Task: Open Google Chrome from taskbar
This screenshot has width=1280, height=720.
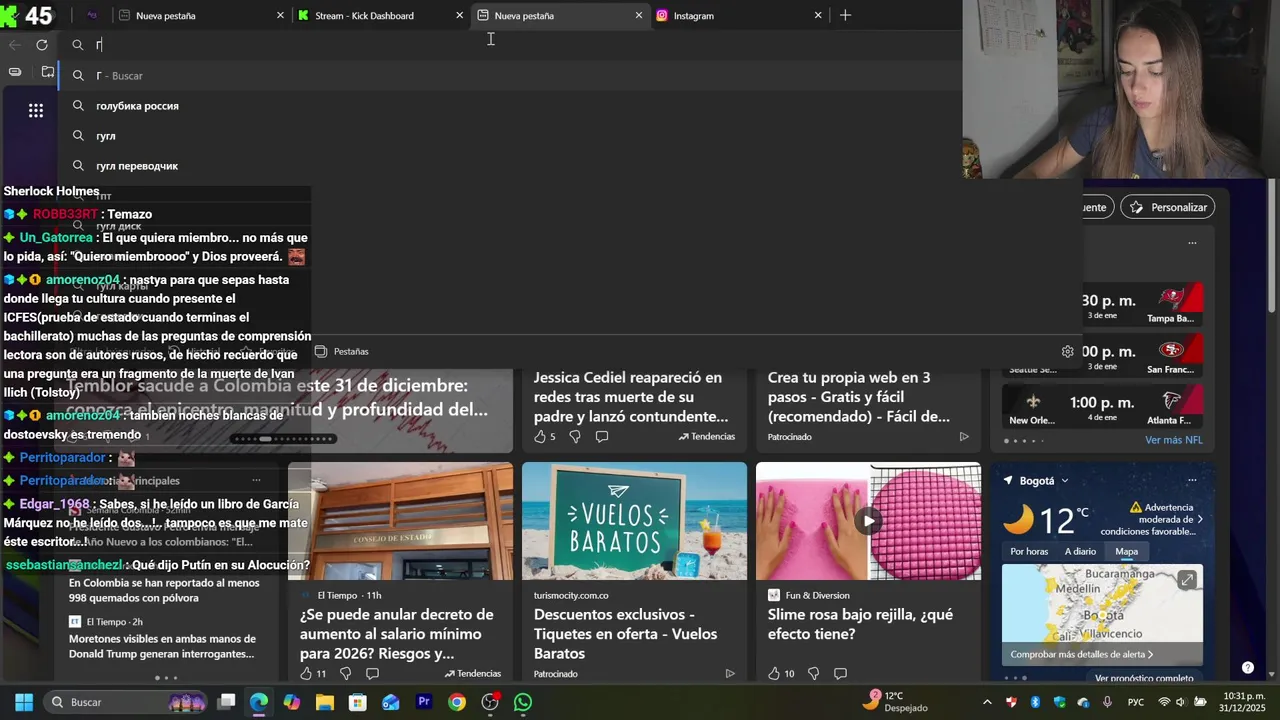Action: (456, 702)
